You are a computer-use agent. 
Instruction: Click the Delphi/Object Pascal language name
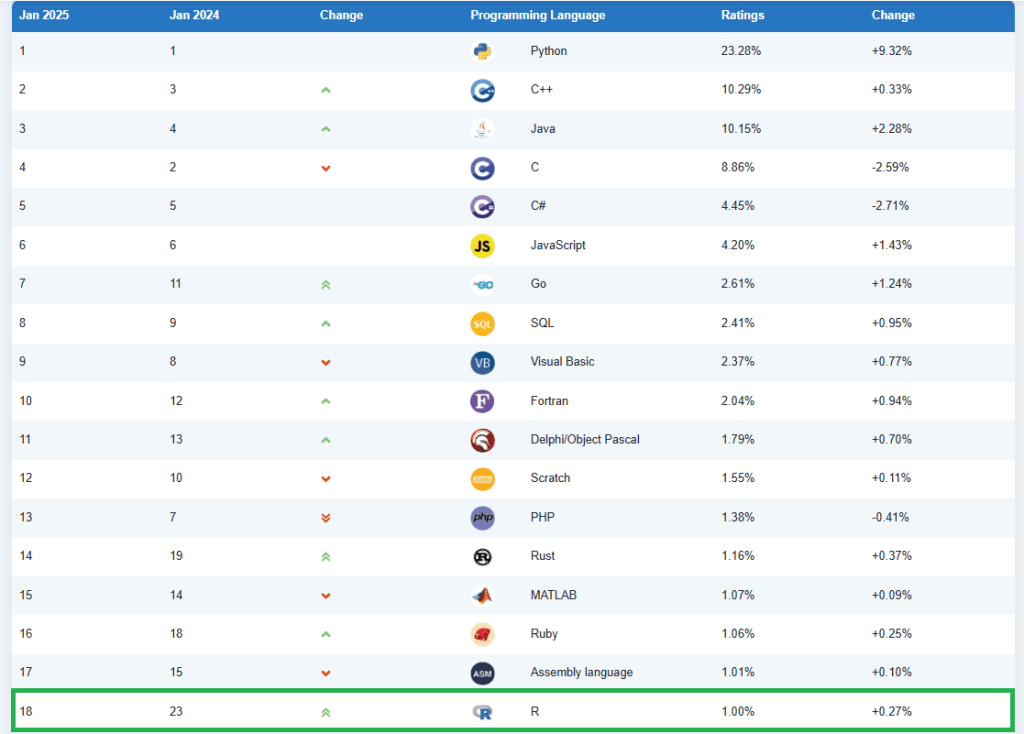click(584, 439)
